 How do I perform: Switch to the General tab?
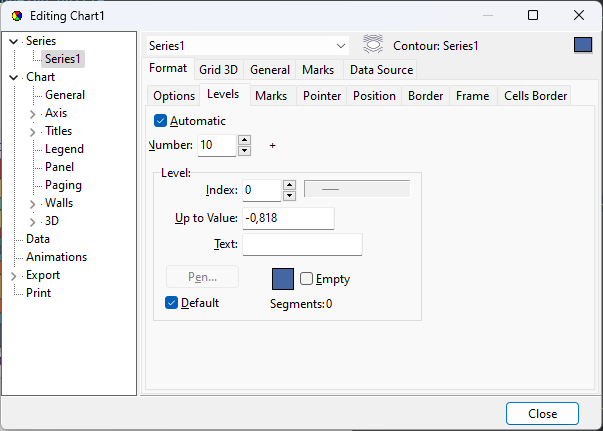(270, 70)
